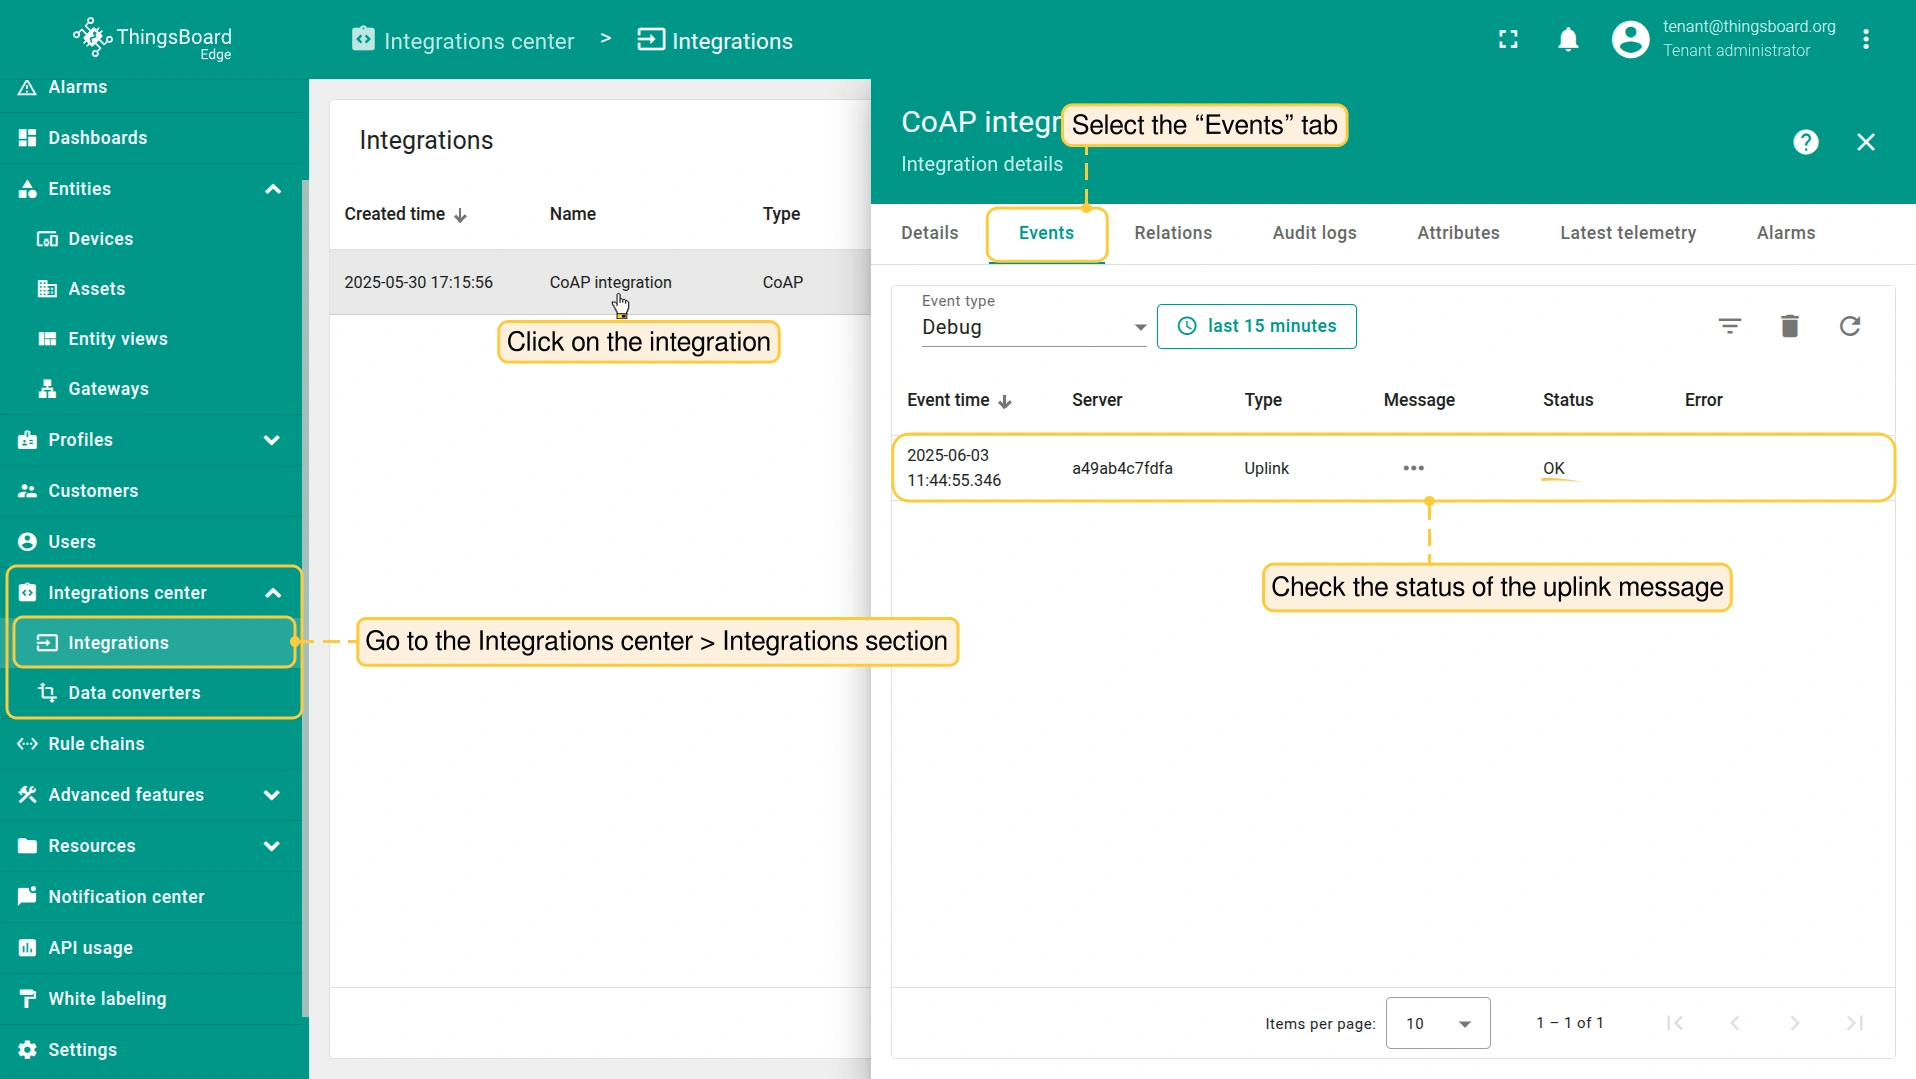
Task: Clear events with the trash icon
Action: [x=1789, y=326]
